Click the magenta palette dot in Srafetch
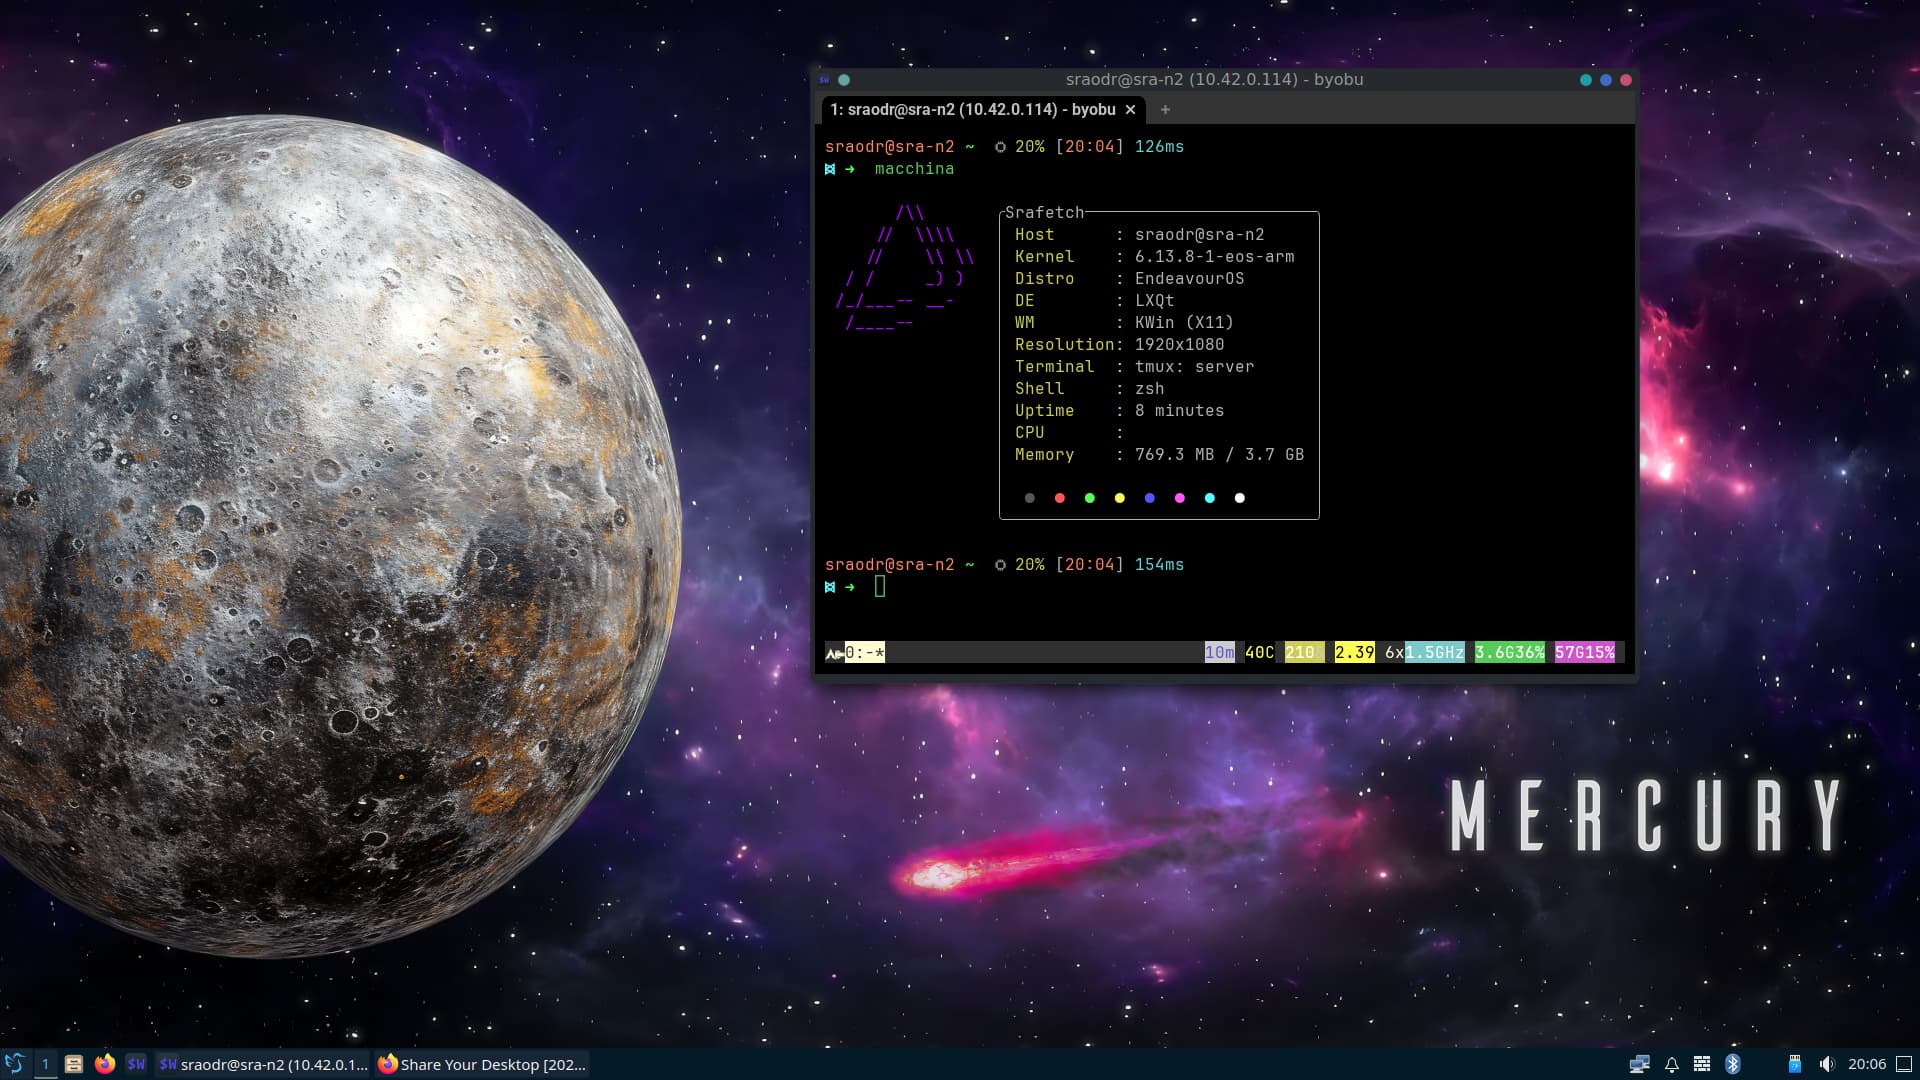 (1179, 498)
